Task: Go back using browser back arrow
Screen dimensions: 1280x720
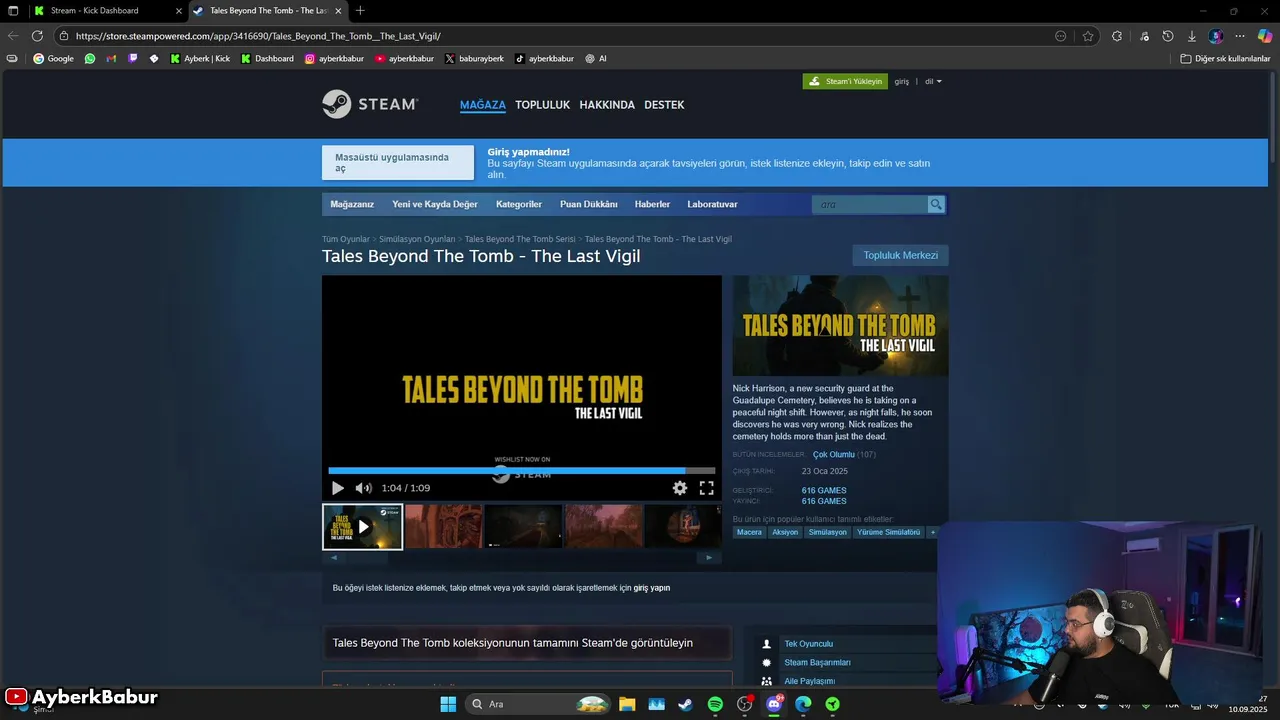Action: coord(13,36)
